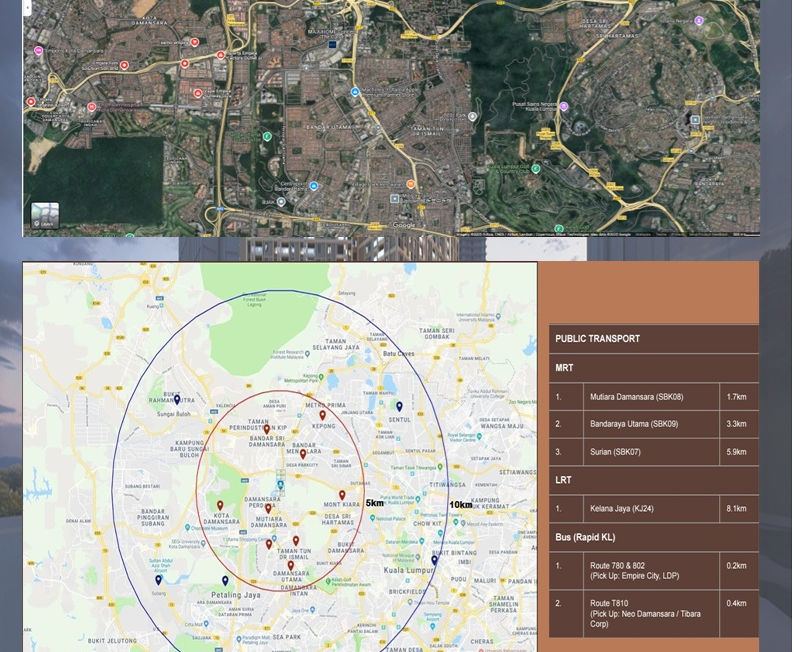
Task: Open the Layers thumbnail on the satellite map
Action: point(45,215)
